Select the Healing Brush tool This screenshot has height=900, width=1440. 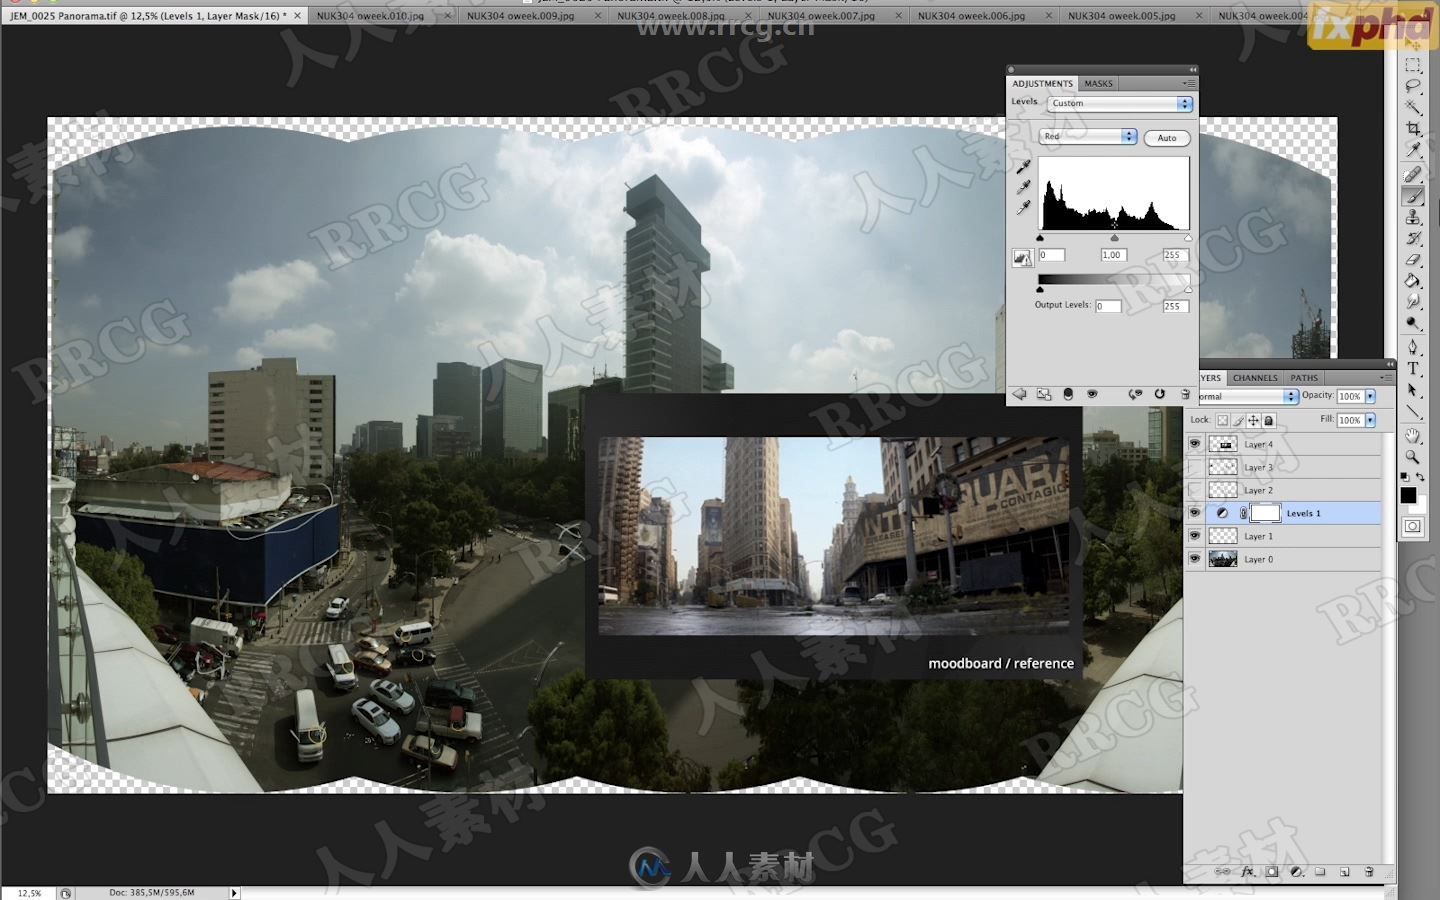[1413, 175]
